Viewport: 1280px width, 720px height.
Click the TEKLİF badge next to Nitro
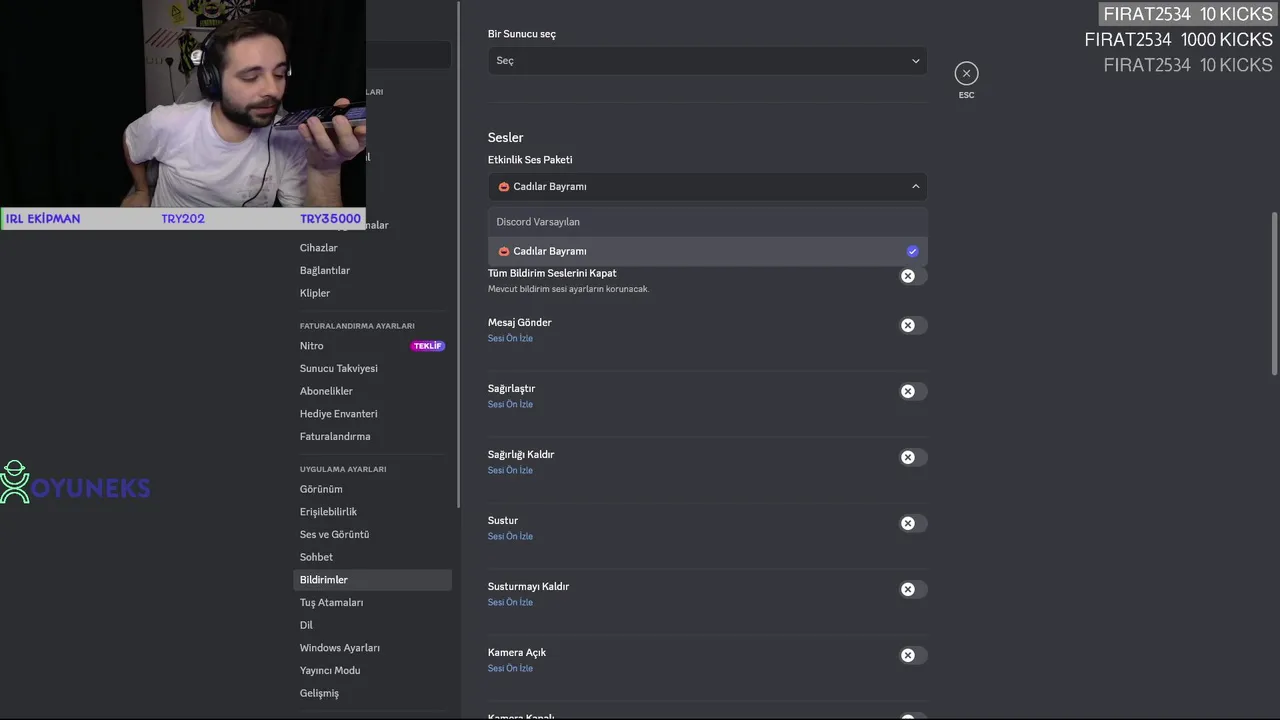(427, 346)
